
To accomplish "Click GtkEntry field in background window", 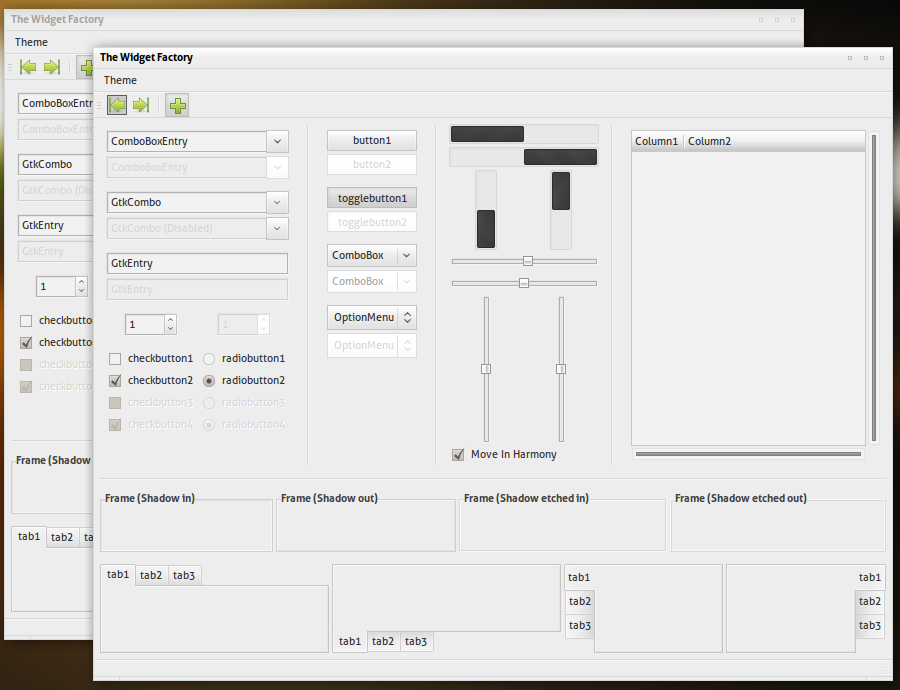I will tap(56, 226).
